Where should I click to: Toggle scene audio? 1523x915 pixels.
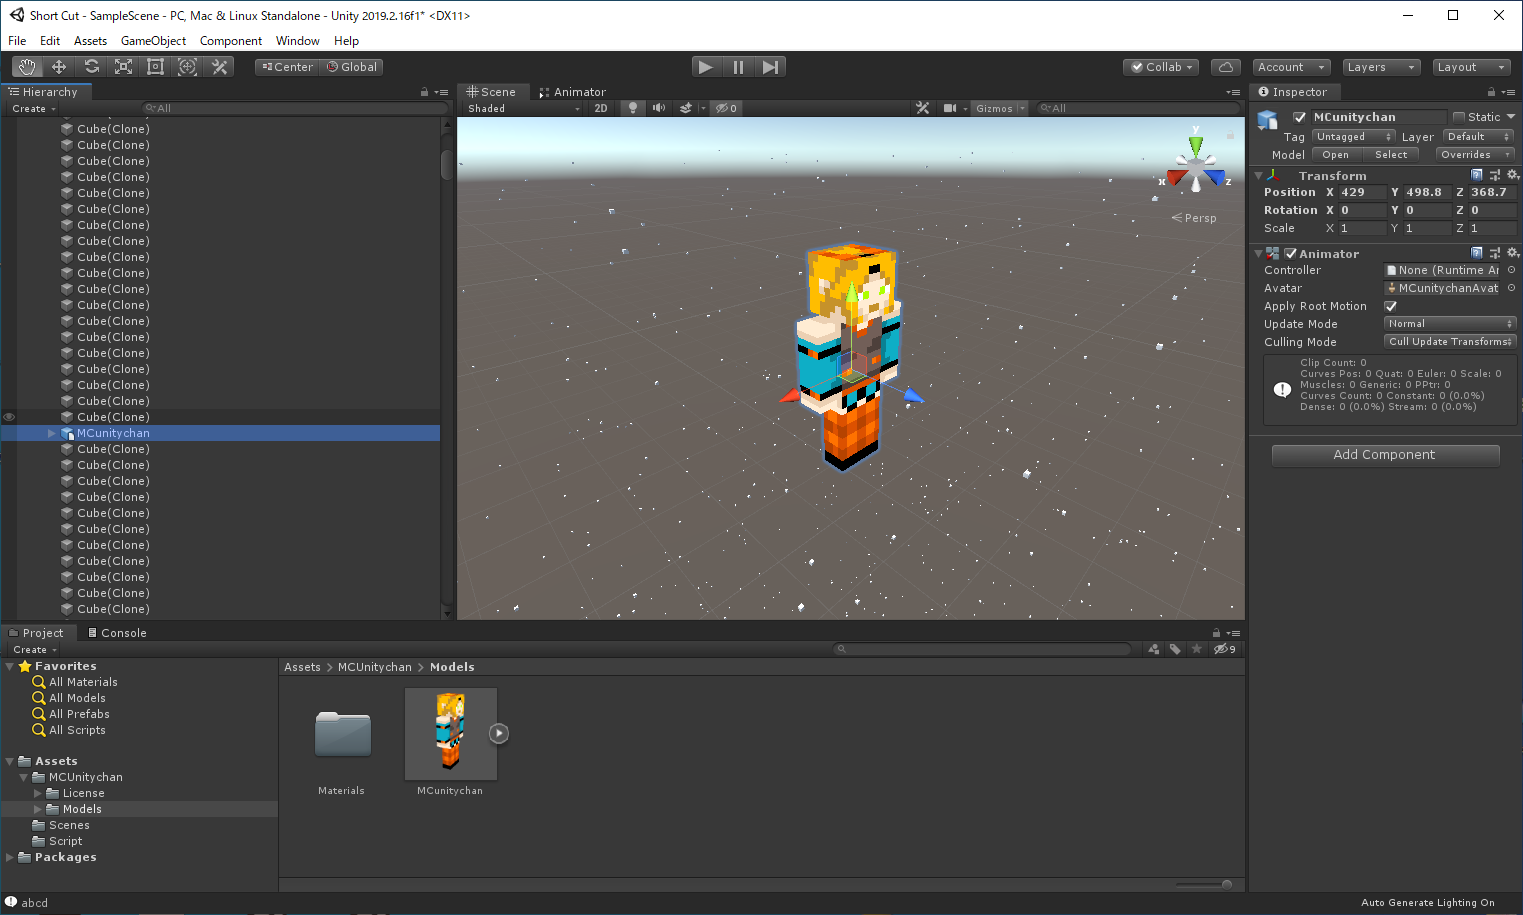tap(659, 108)
